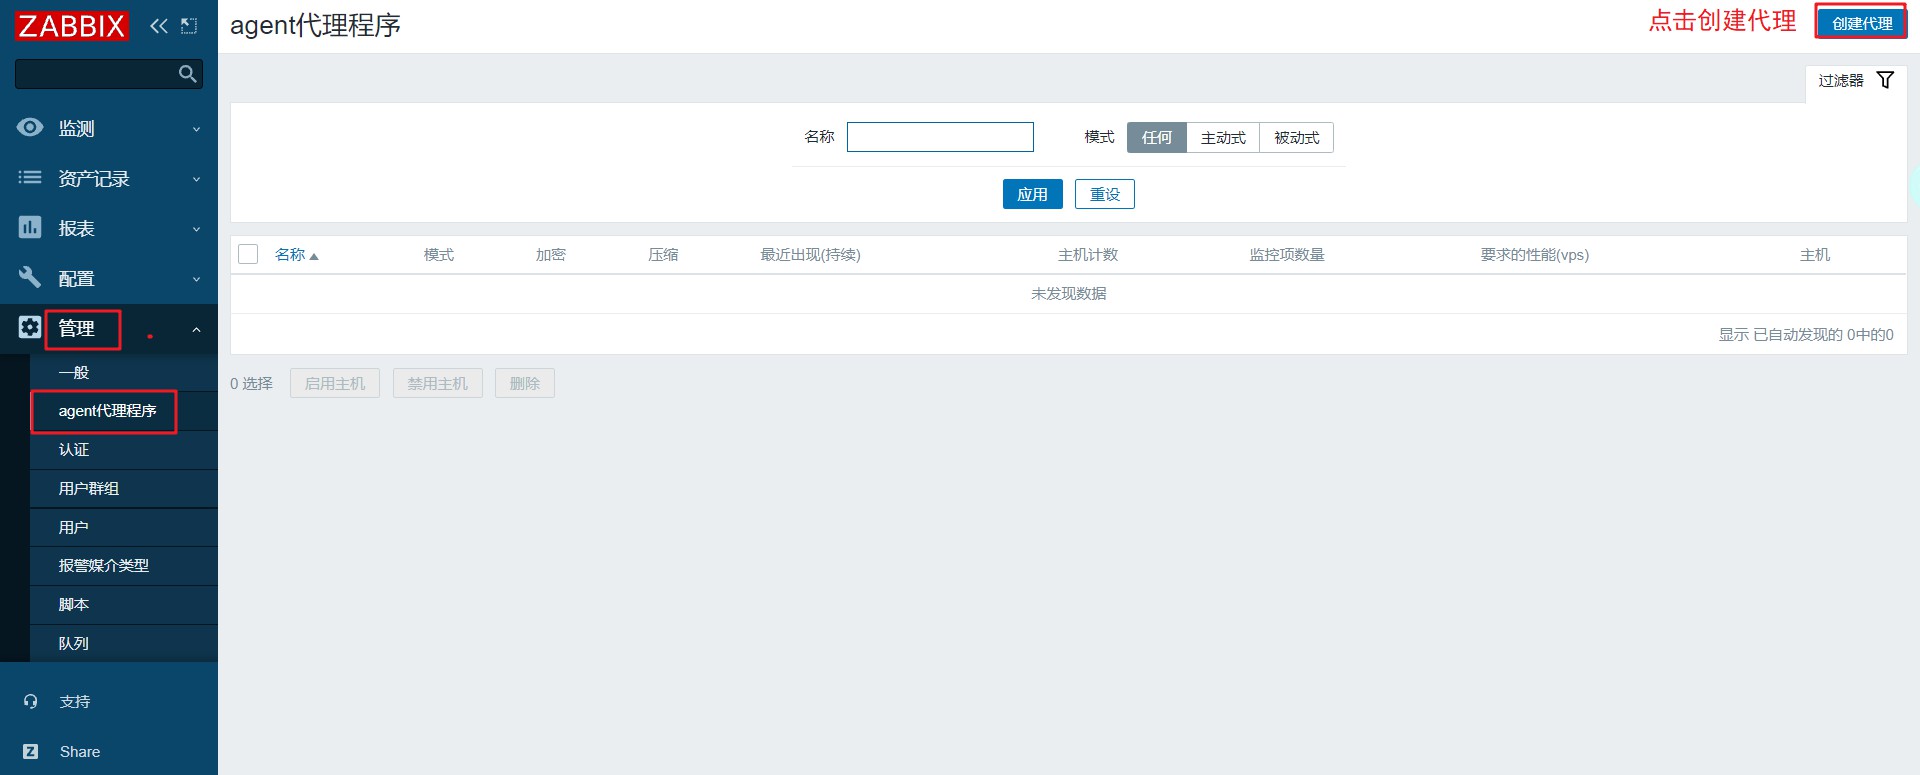Open the 队列 submenu item
Viewport: 1920px width, 775px height.
(124, 643)
